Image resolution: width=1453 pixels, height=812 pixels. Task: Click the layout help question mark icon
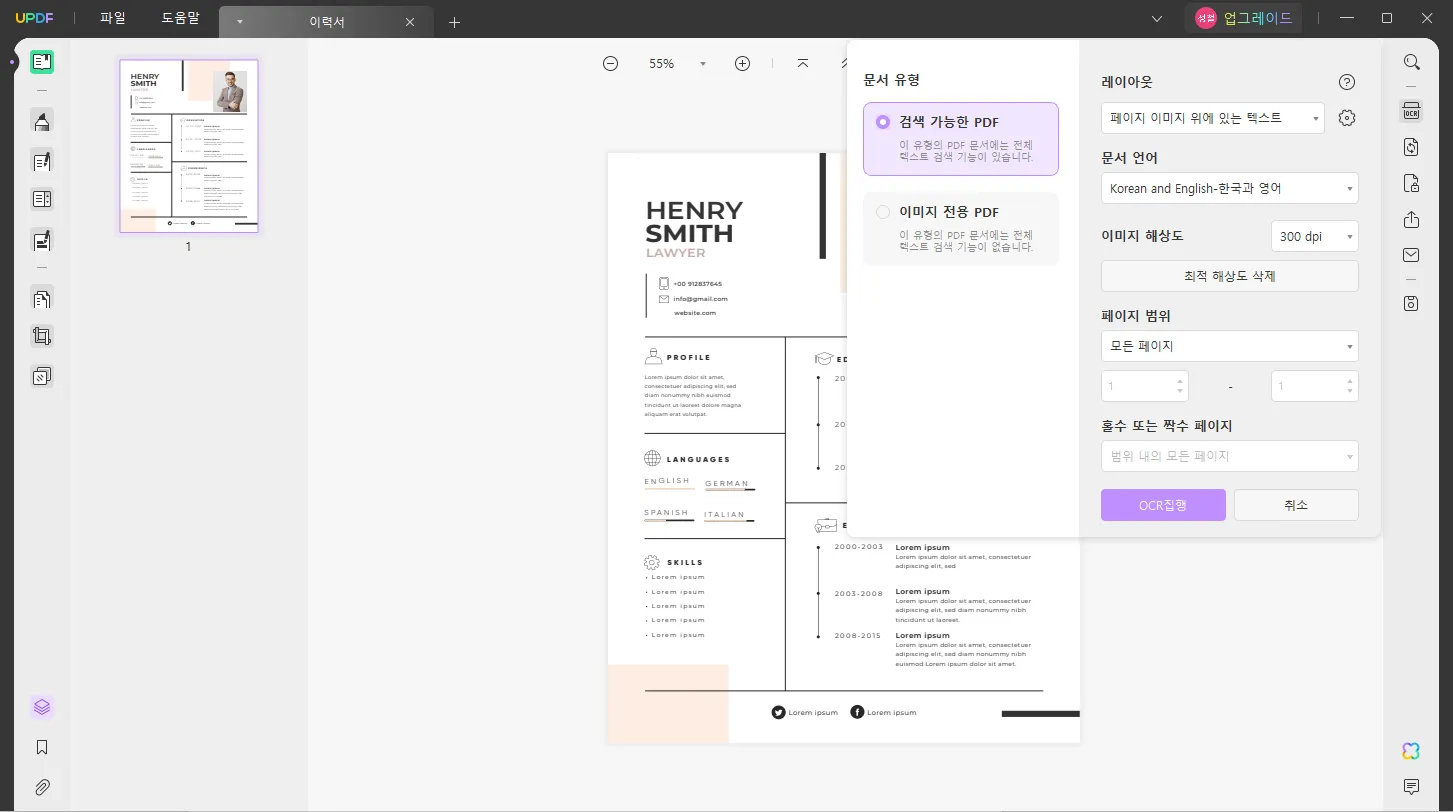click(1347, 82)
